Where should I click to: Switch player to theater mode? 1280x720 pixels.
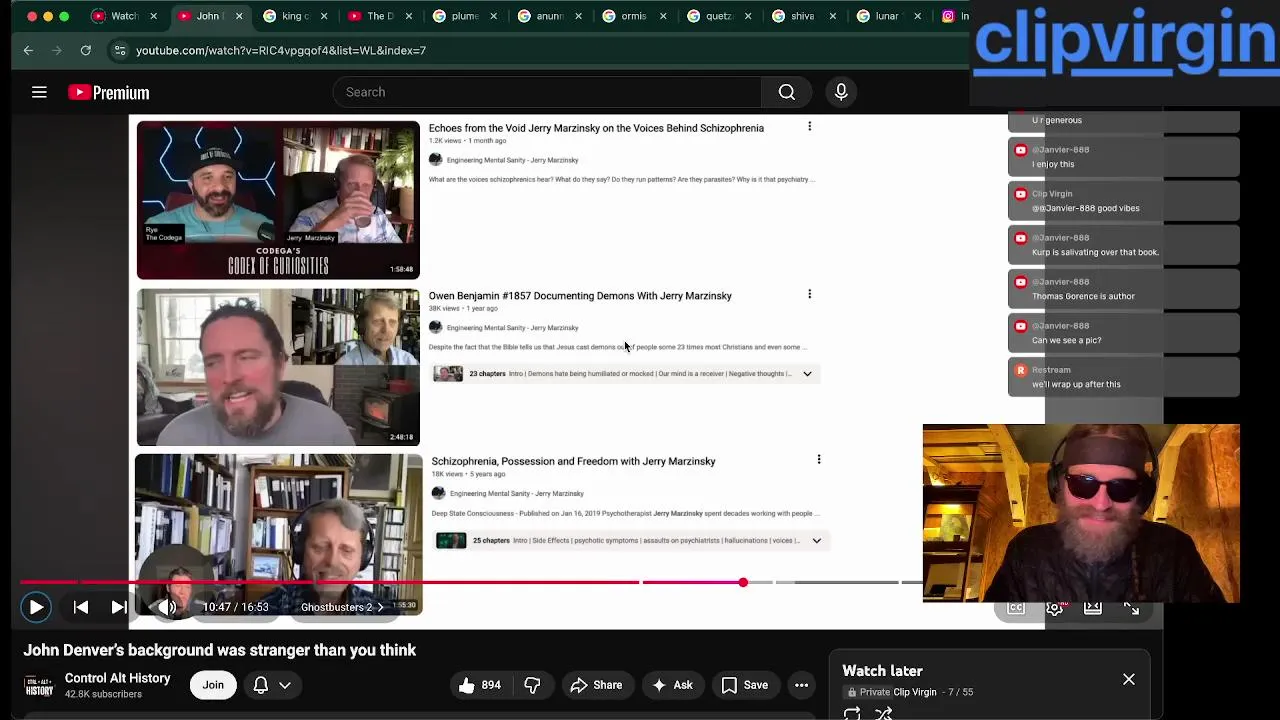click(1093, 608)
